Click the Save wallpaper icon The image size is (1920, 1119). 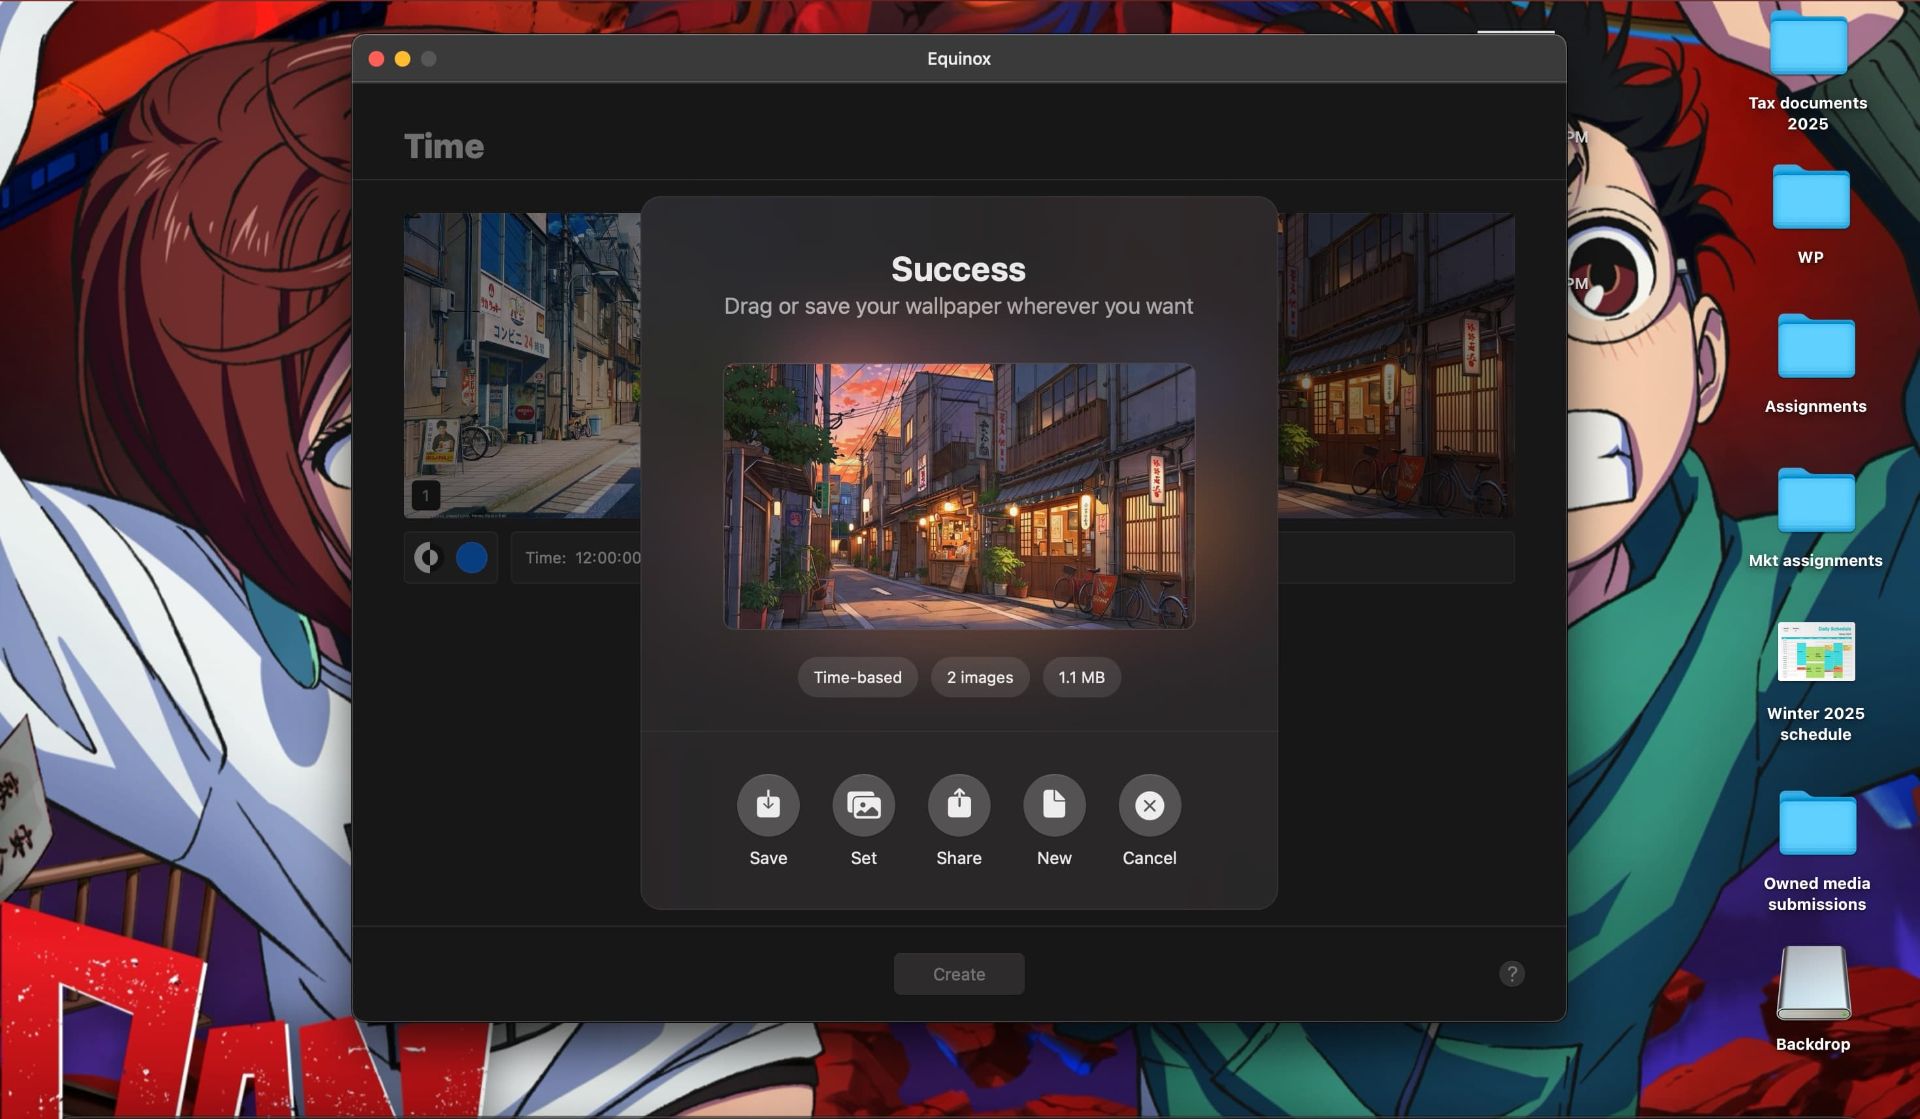coord(768,805)
